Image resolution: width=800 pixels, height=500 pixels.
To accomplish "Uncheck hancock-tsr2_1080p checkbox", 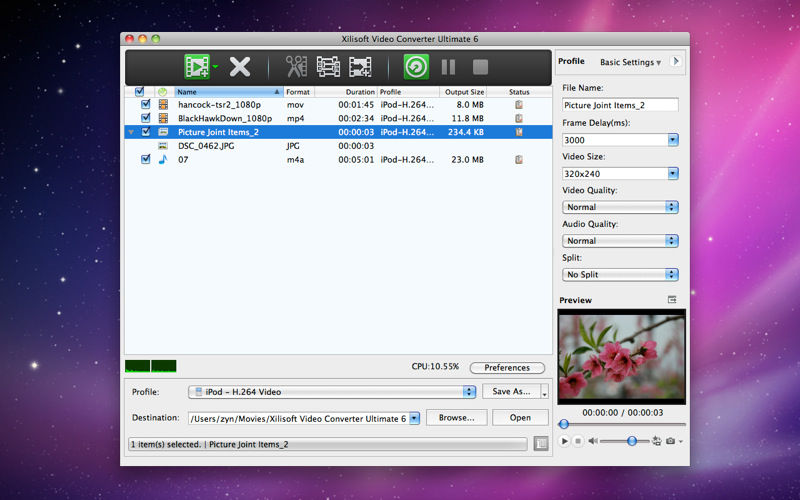I will tap(145, 104).
